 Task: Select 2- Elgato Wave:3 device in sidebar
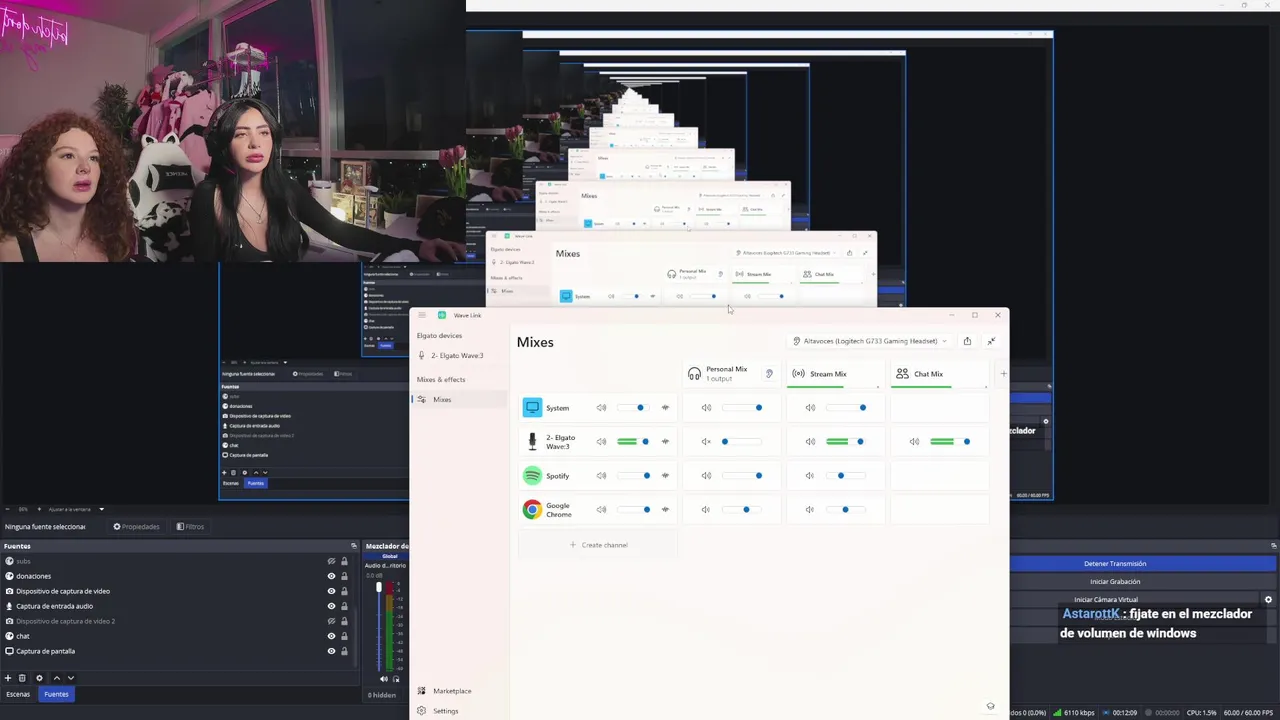pyautogui.click(x=461, y=356)
